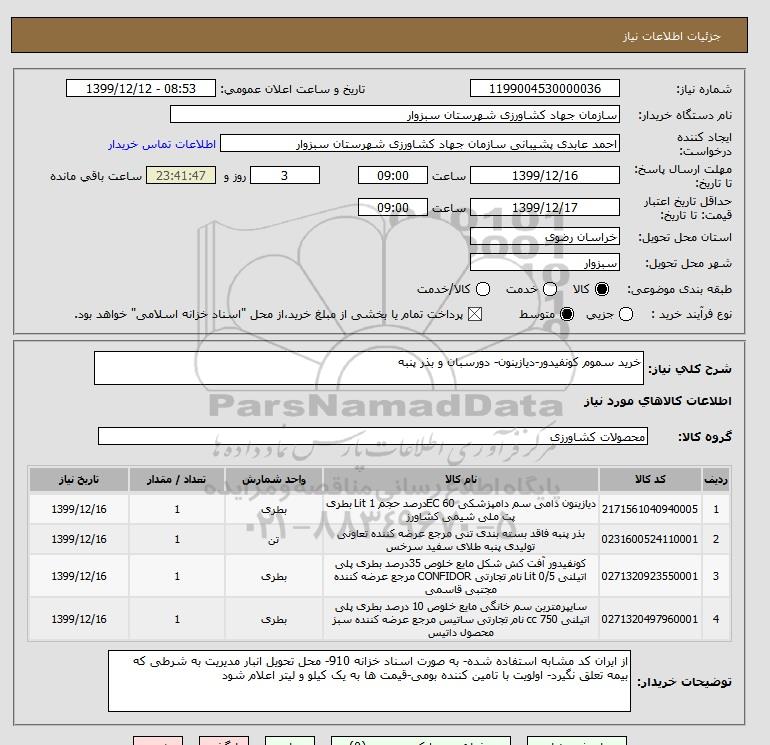Click the ردیف column header
This screenshot has width=770, height=745.
tap(716, 479)
